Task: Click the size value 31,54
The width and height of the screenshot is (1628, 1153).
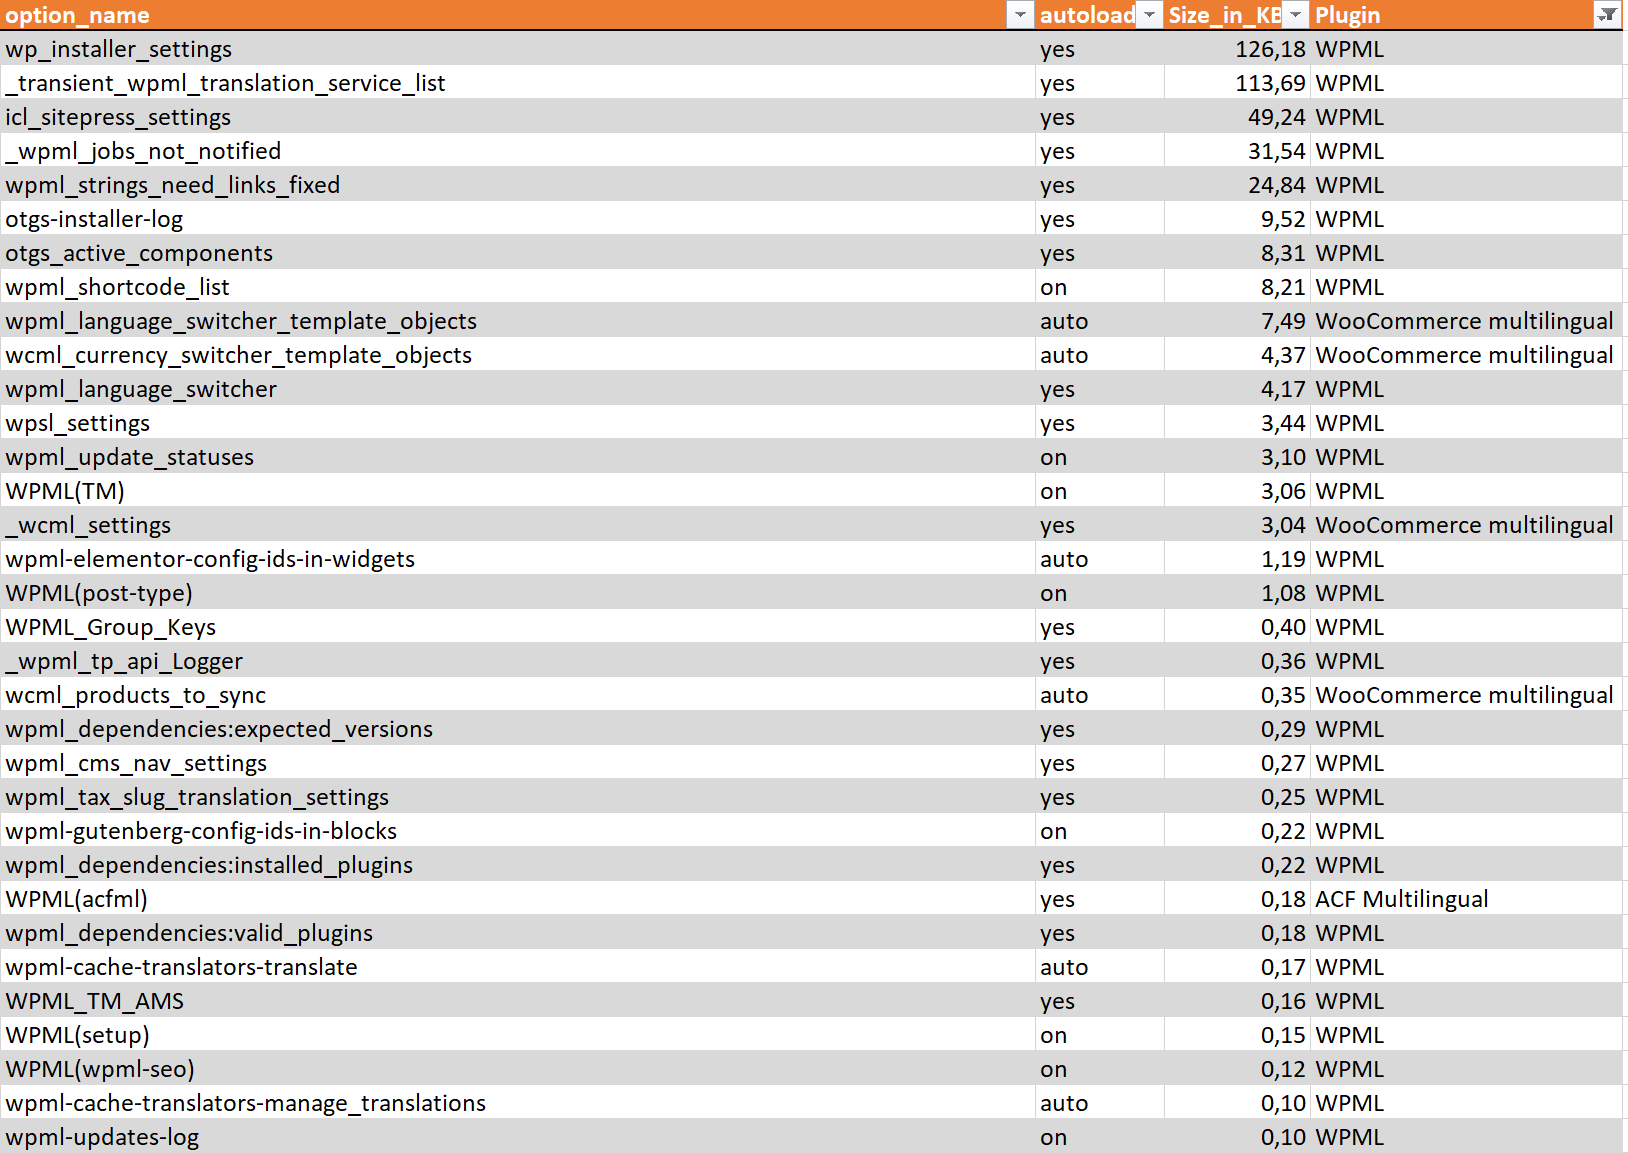Action: (1238, 151)
